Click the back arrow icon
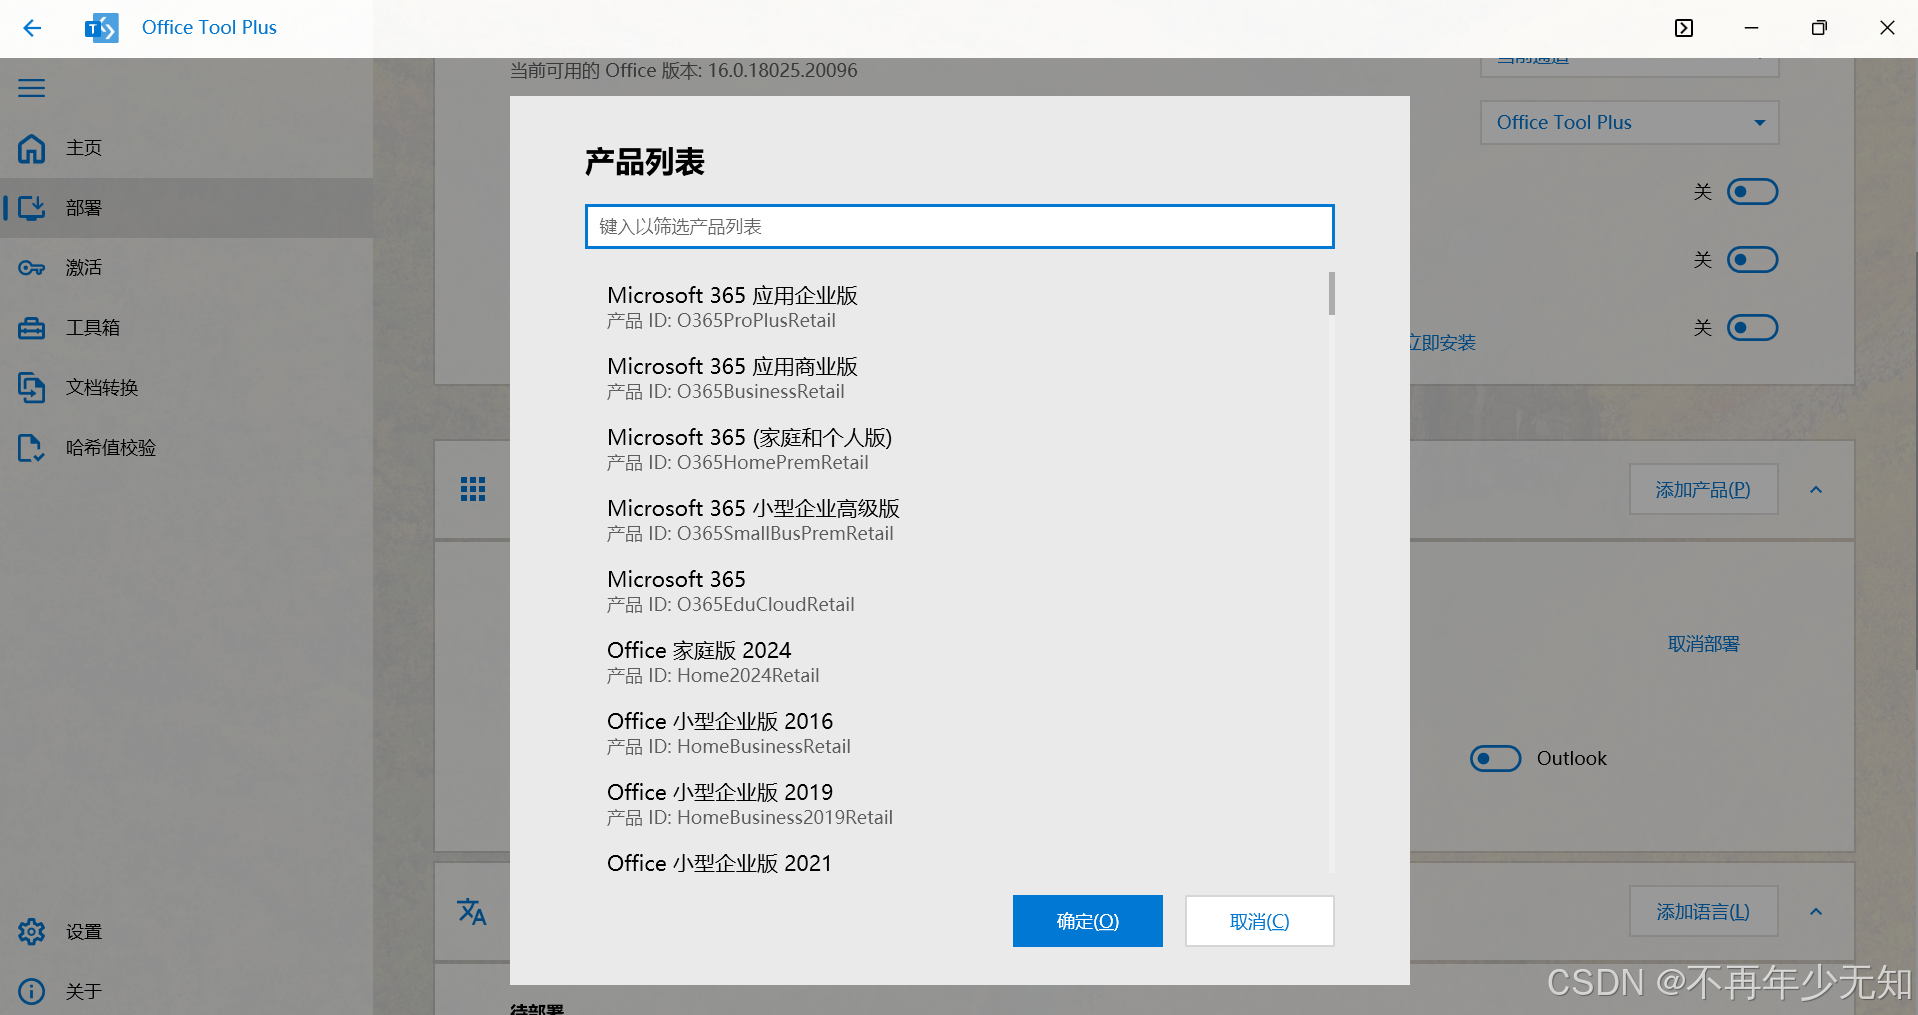 pyautogui.click(x=32, y=28)
